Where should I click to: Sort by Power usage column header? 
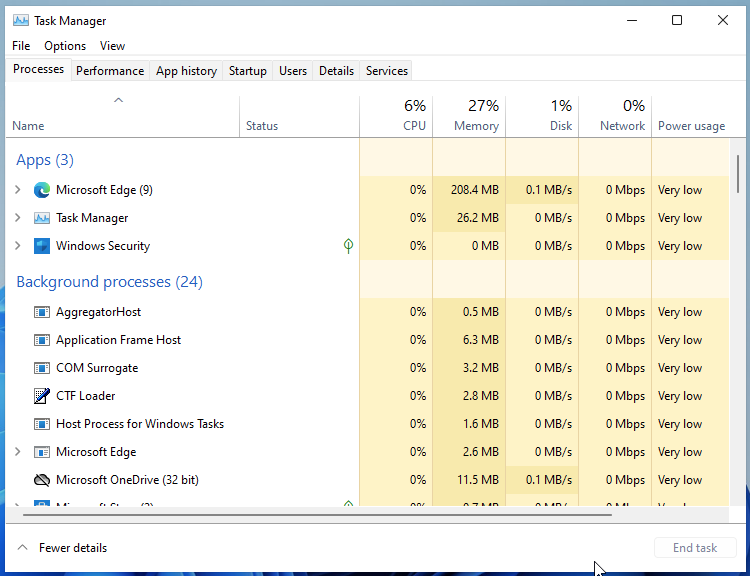[x=691, y=117]
